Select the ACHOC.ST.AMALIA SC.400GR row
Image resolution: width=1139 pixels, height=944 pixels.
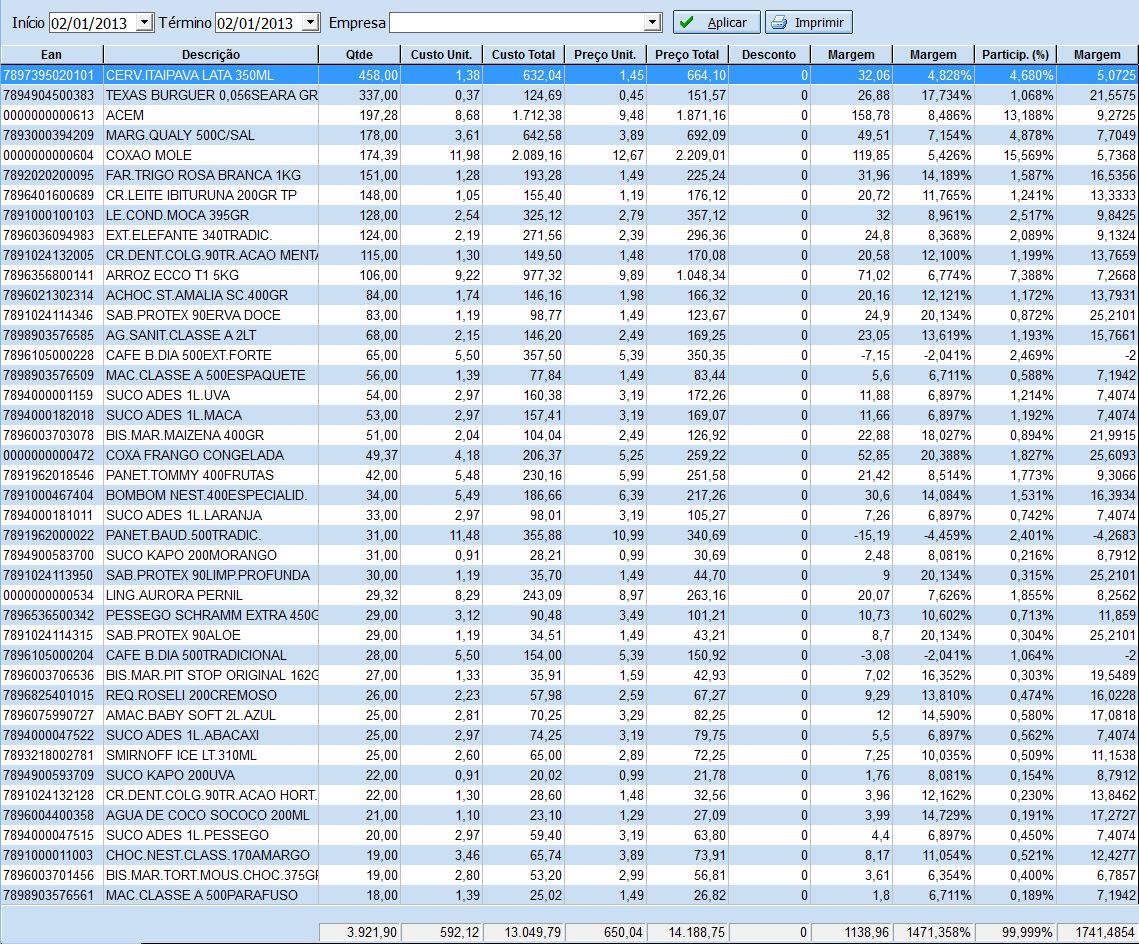pos(570,295)
